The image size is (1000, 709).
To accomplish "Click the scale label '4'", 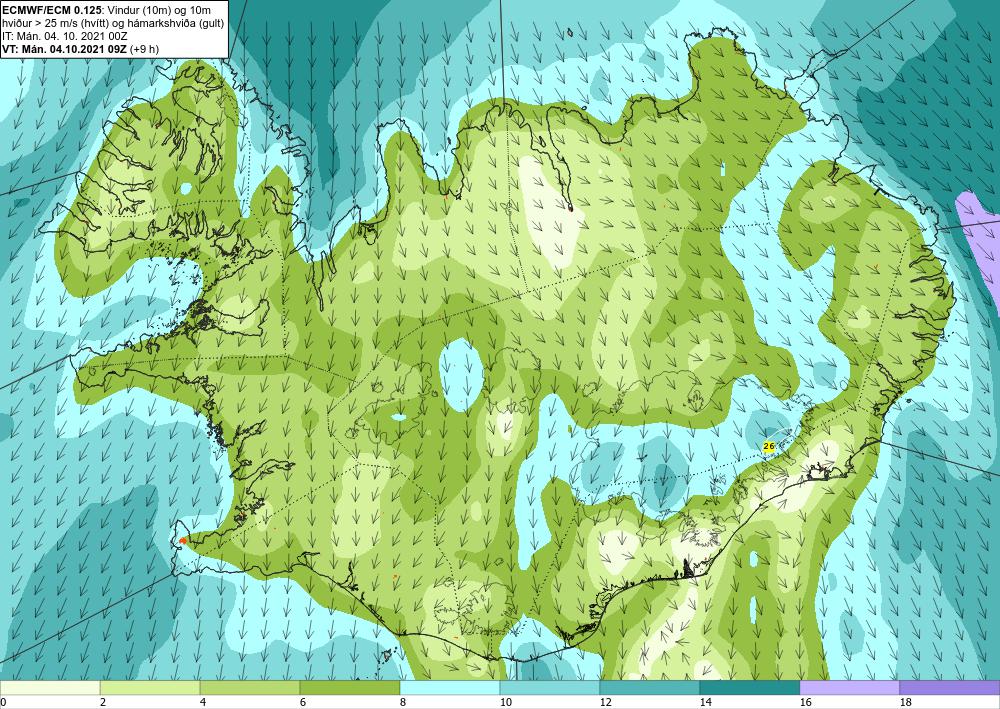I will [203, 703].
